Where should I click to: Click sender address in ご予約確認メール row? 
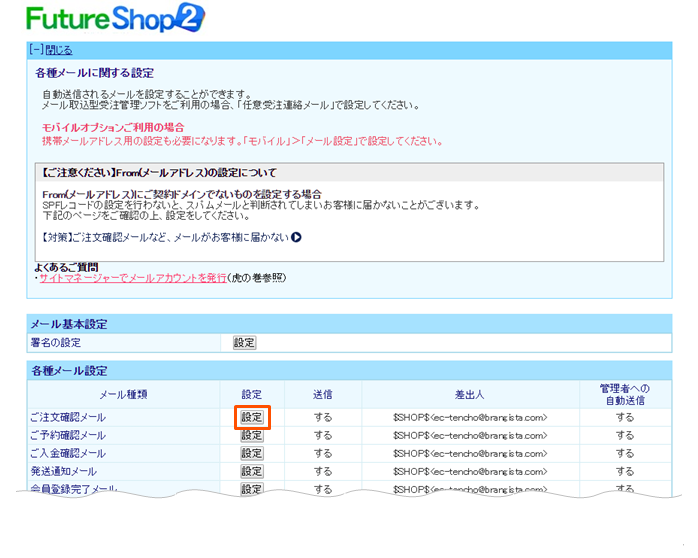click(x=470, y=435)
